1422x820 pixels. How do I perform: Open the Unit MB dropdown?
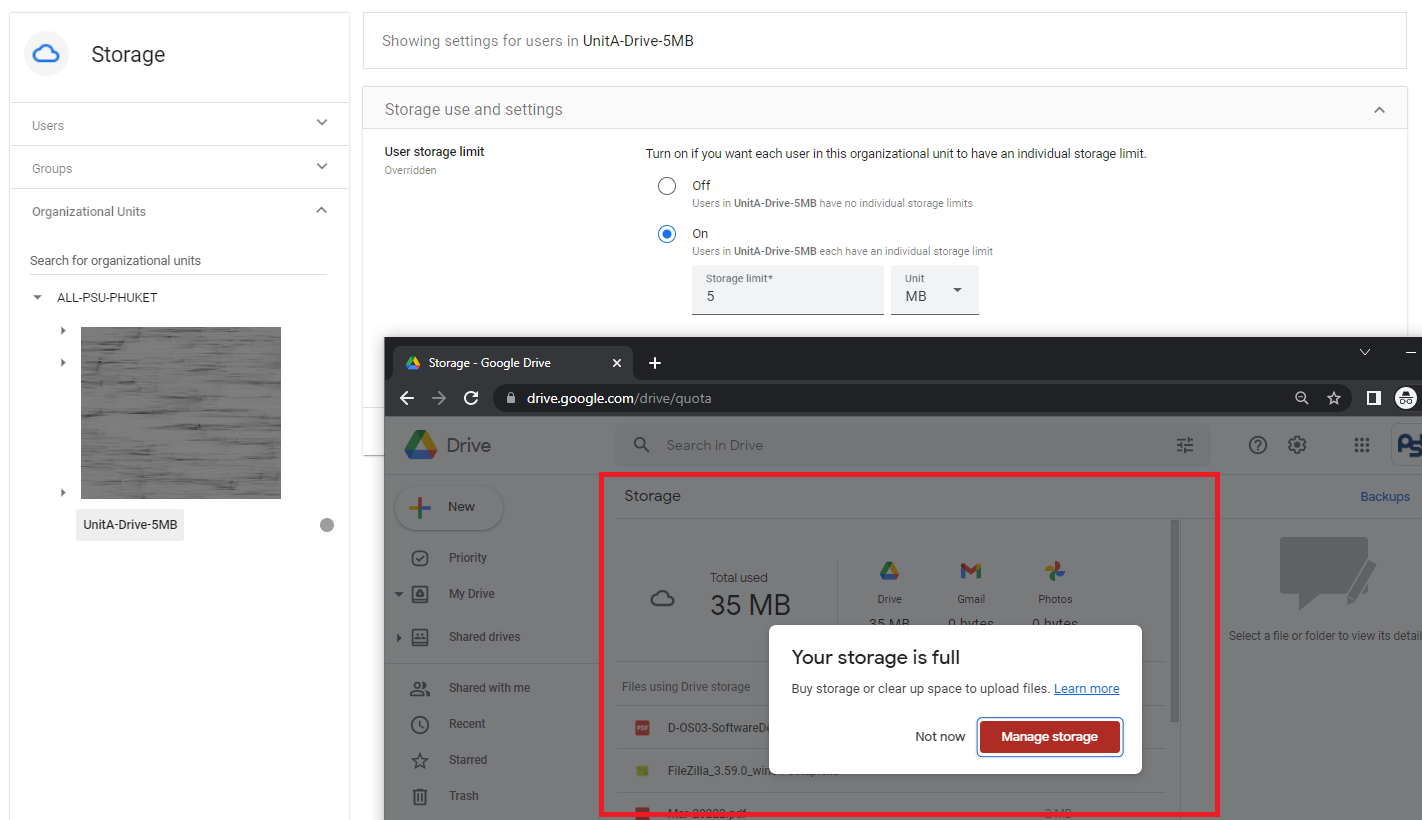[934, 290]
